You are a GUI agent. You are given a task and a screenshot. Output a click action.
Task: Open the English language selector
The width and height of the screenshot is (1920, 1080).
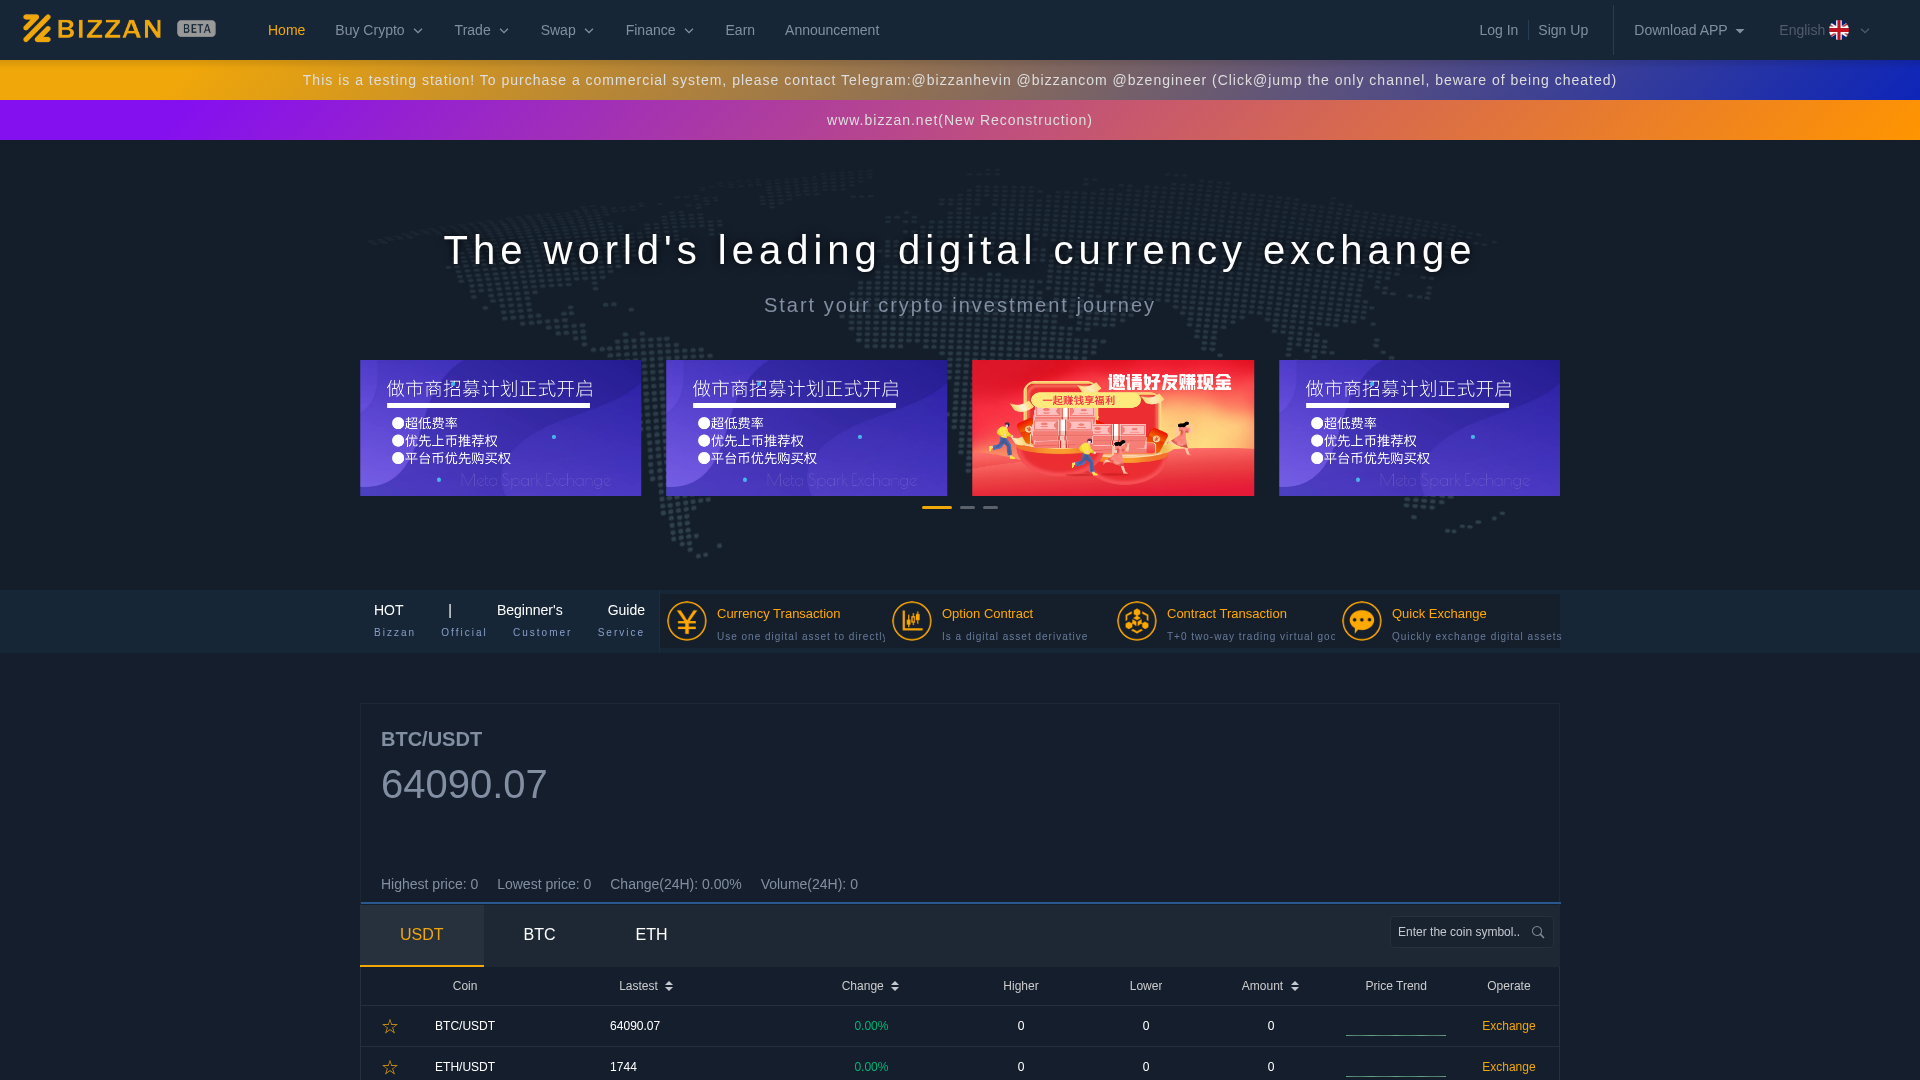tap(1824, 30)
